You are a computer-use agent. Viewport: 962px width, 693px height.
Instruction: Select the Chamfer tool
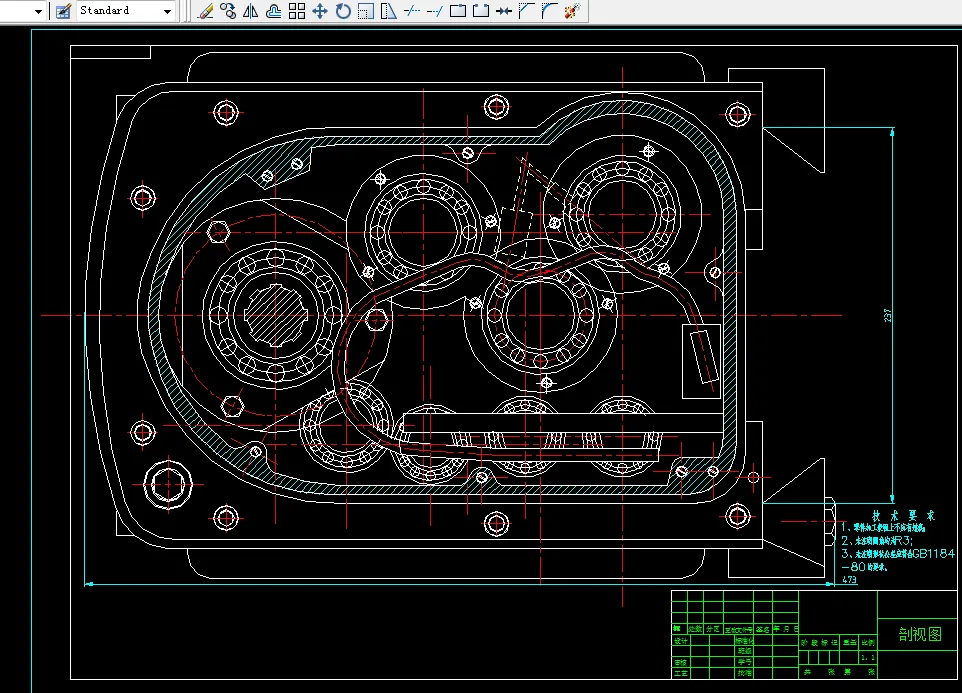[526, 11]
